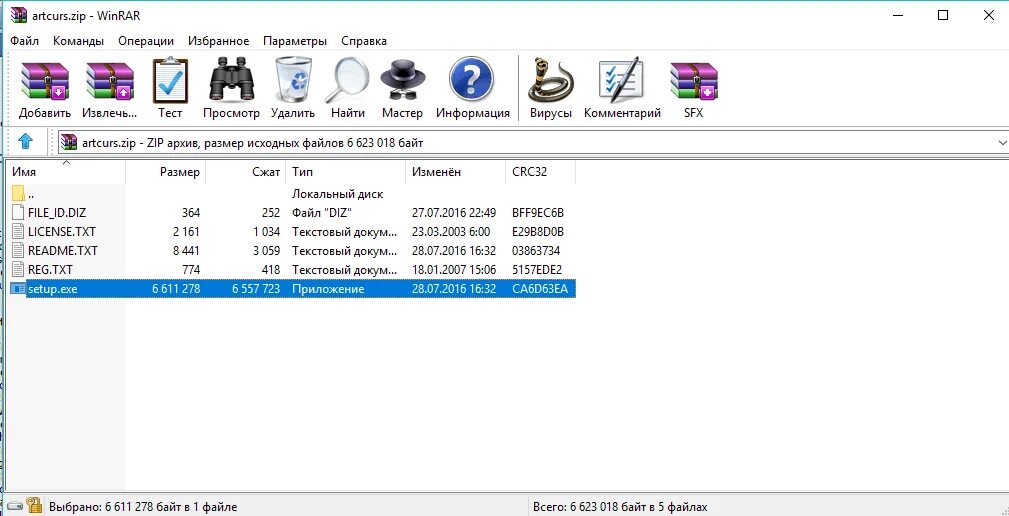Screen dimensions: 1009x516
Task: Show archive Информация icon
Action: 472,80
